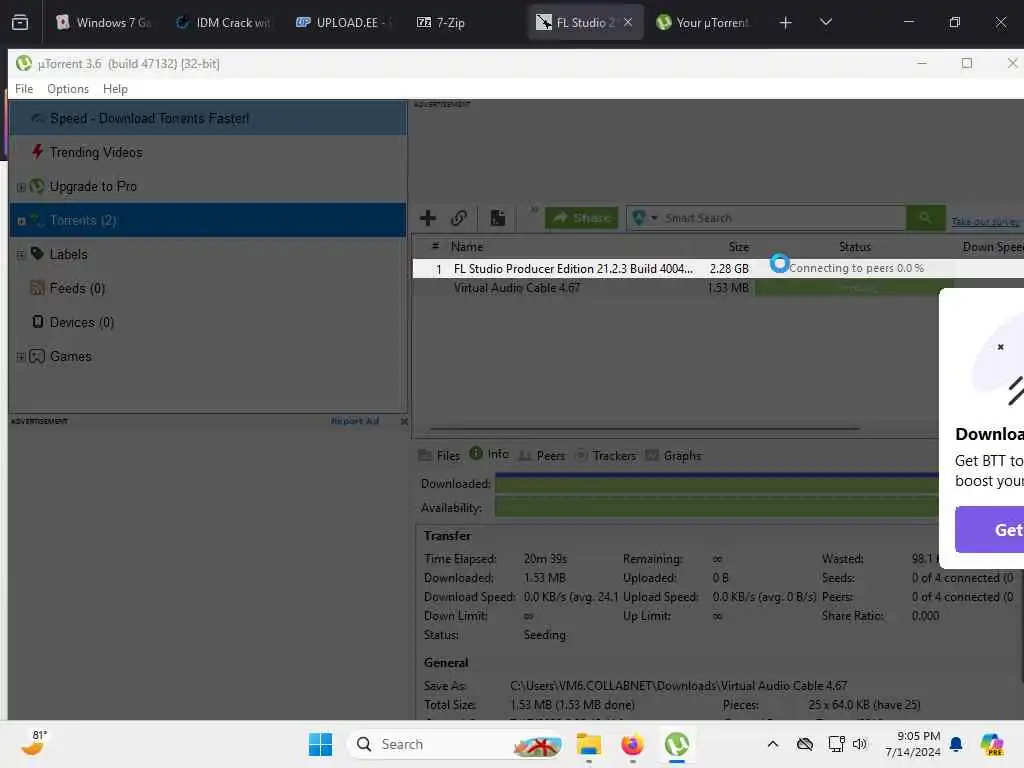The height and width of the screenshot is (768, 1024).
Task: Sort by Down Speed column header
Action: (x=993, y=247)
